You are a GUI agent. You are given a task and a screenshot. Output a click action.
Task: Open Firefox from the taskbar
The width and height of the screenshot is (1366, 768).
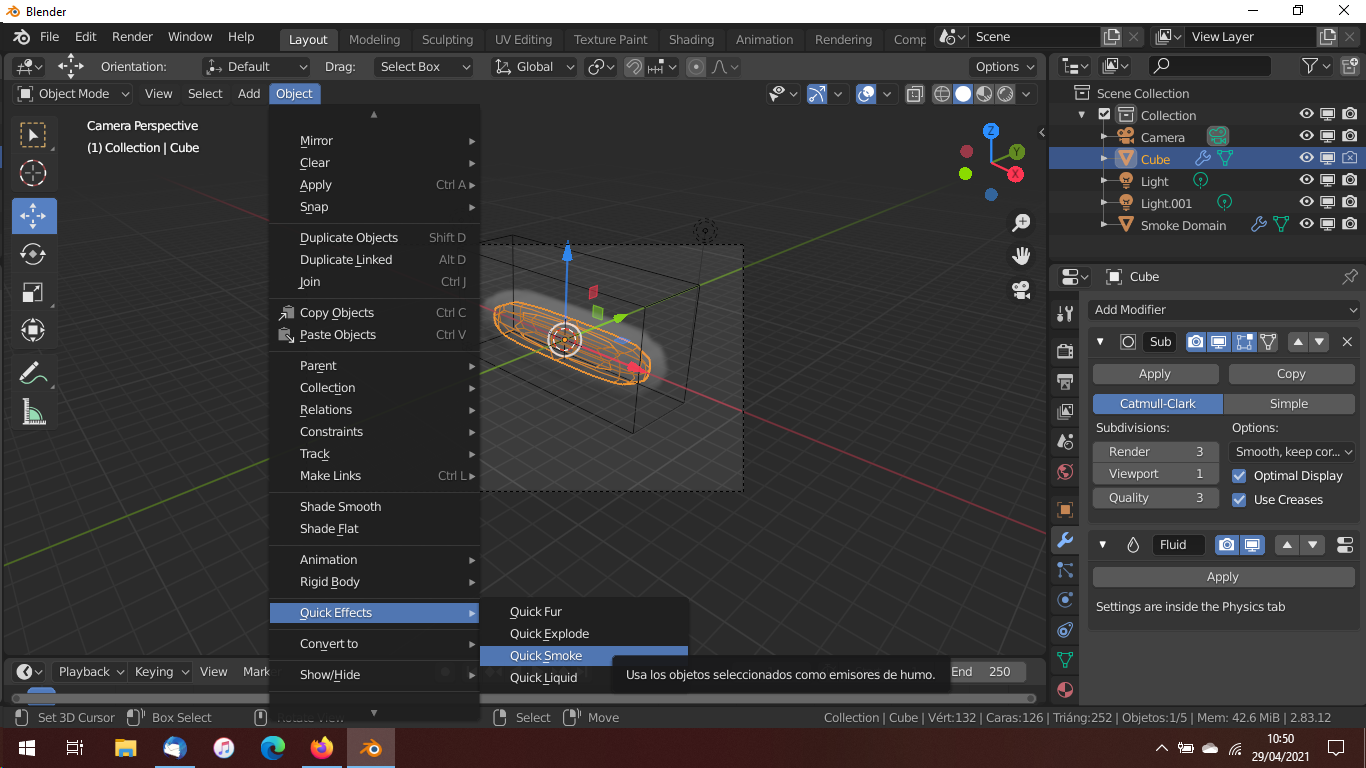322,748
